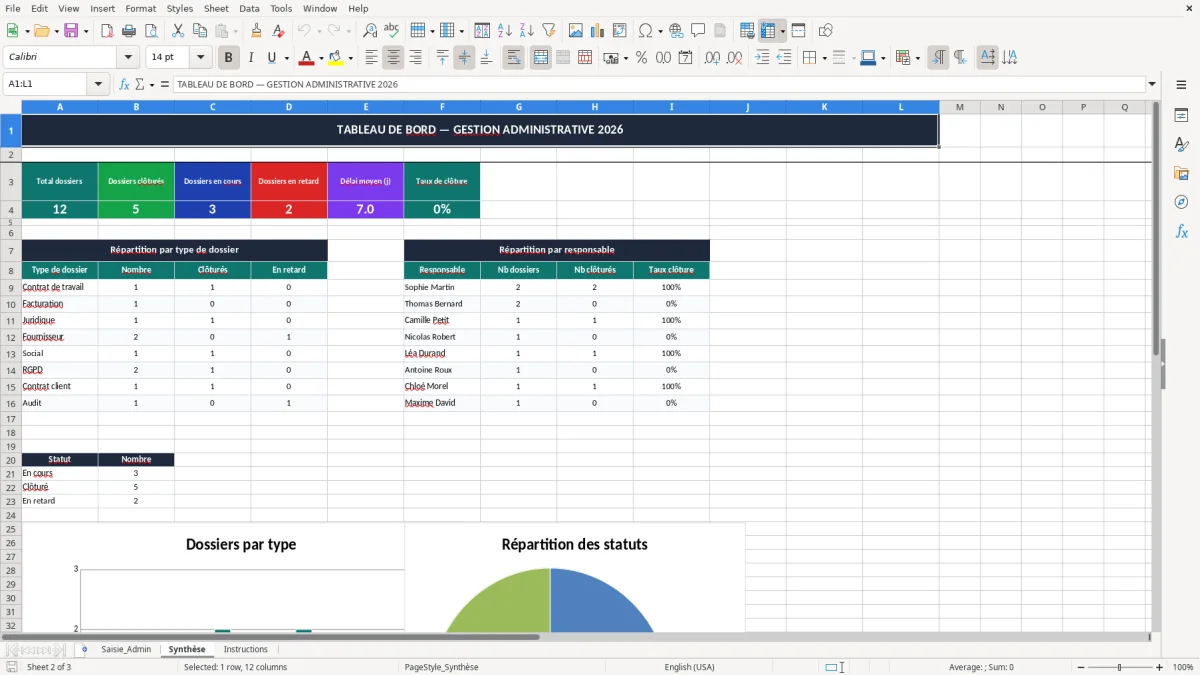Open the Data menu
Screen dimensions: 1200x675
[x=249, y=8]
